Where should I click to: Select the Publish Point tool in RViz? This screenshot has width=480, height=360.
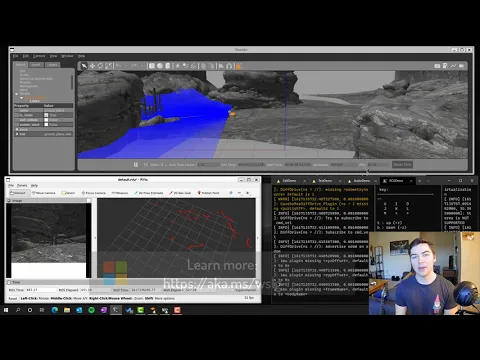(x=209, y=193)
